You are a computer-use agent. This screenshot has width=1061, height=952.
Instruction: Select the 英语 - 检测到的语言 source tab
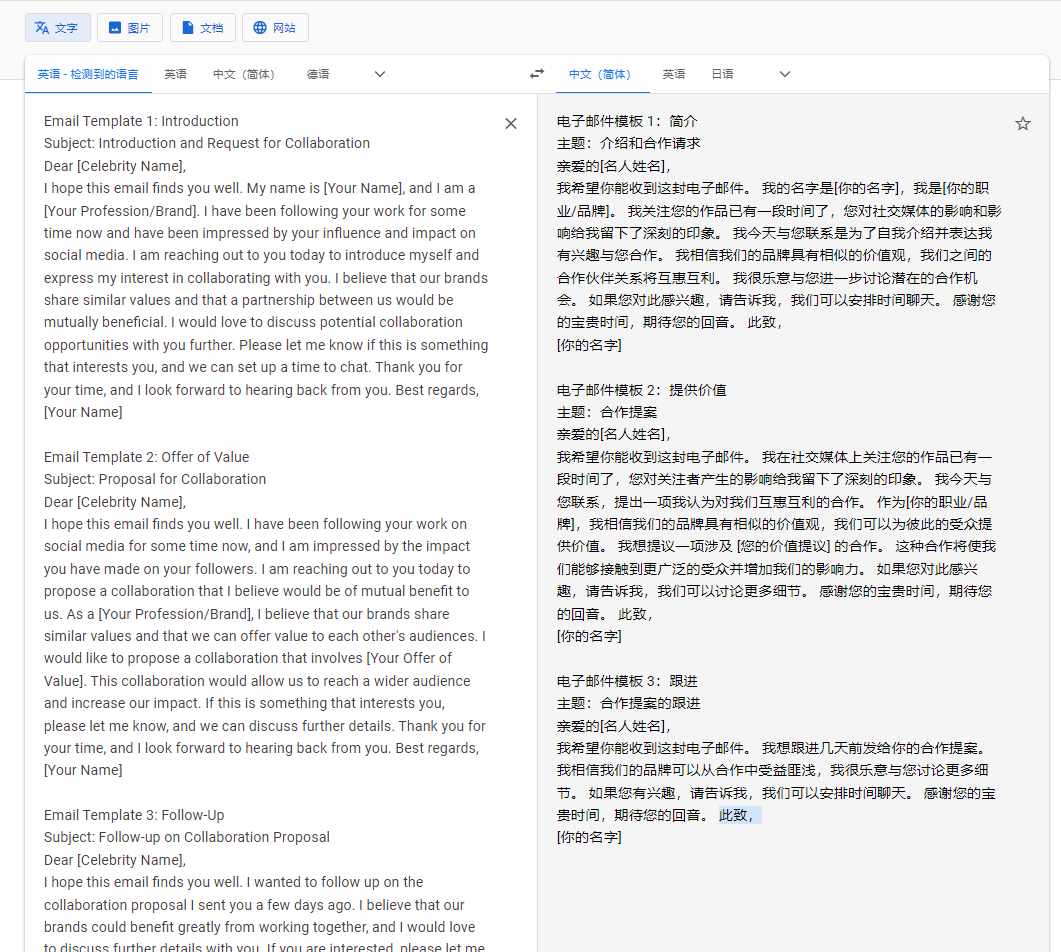[88, 74]
